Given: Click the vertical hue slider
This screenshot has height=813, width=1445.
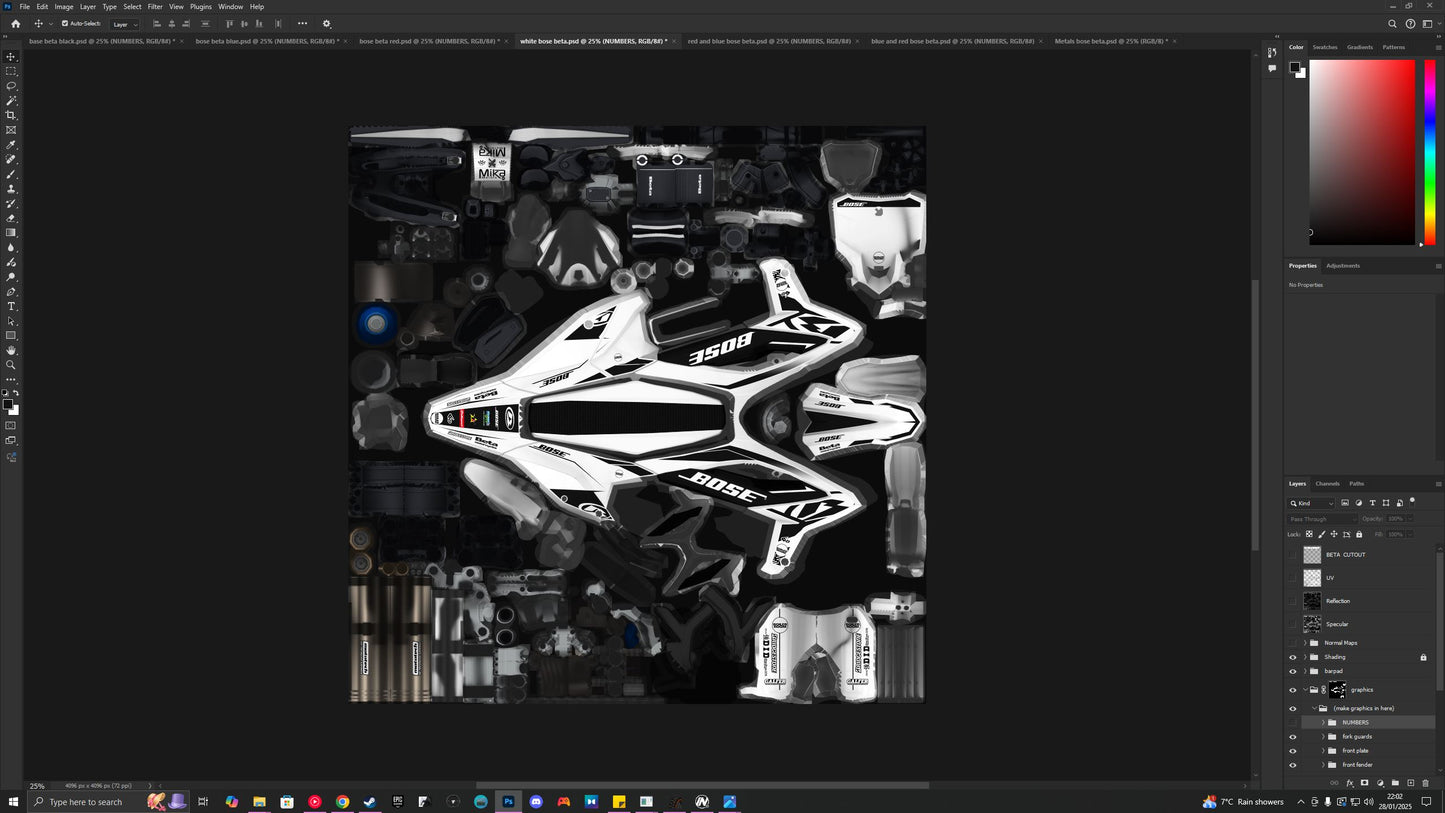Looking at the screenshot, I should click(1430, 152).
